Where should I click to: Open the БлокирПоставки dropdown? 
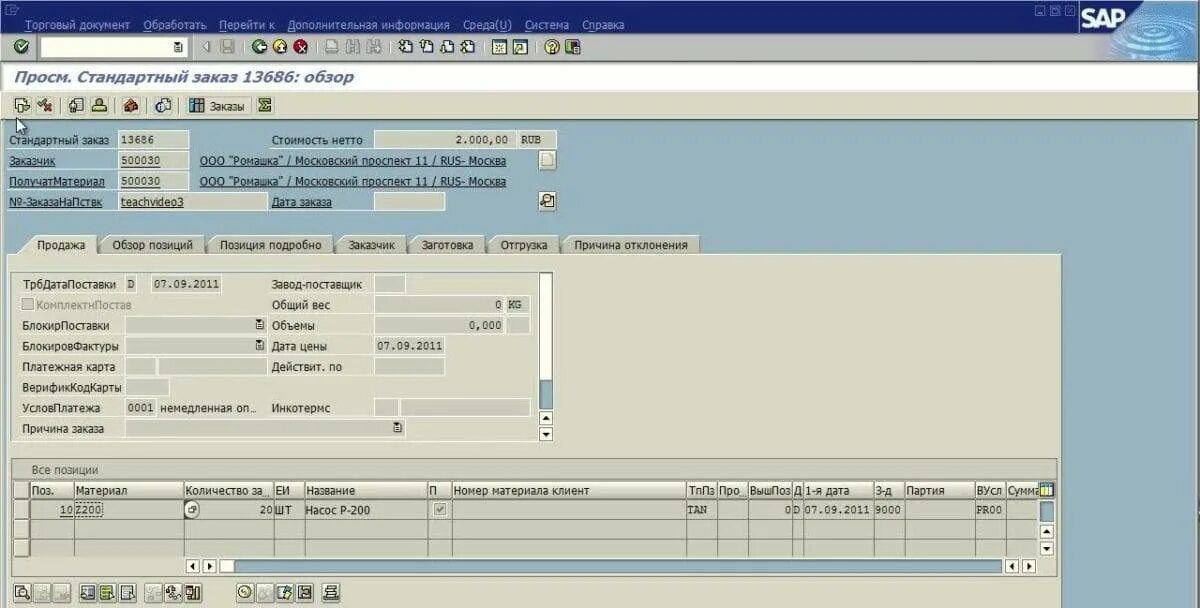click(259, 325)
